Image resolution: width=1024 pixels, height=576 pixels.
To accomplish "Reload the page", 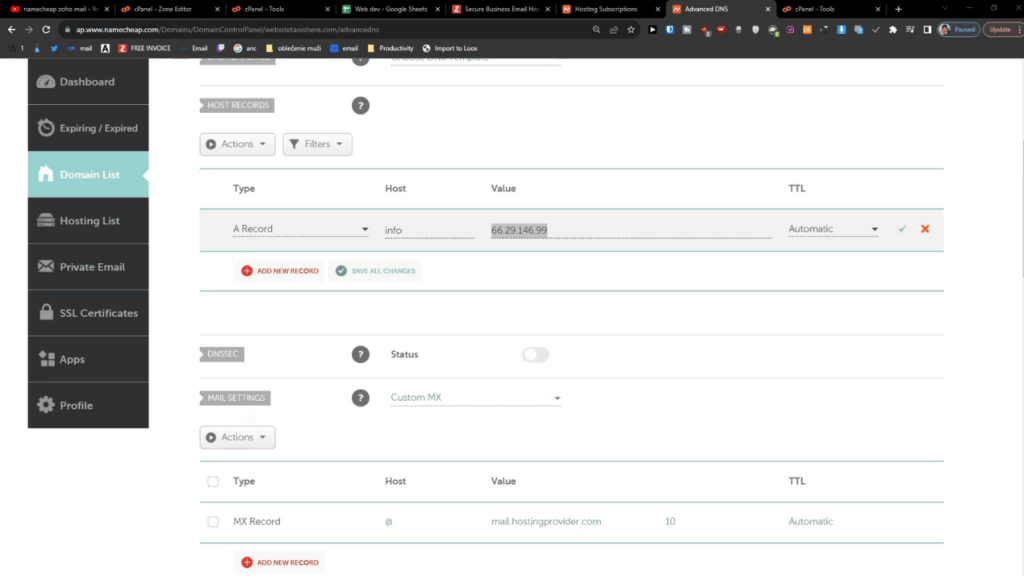I will click(x=46, y=29).
